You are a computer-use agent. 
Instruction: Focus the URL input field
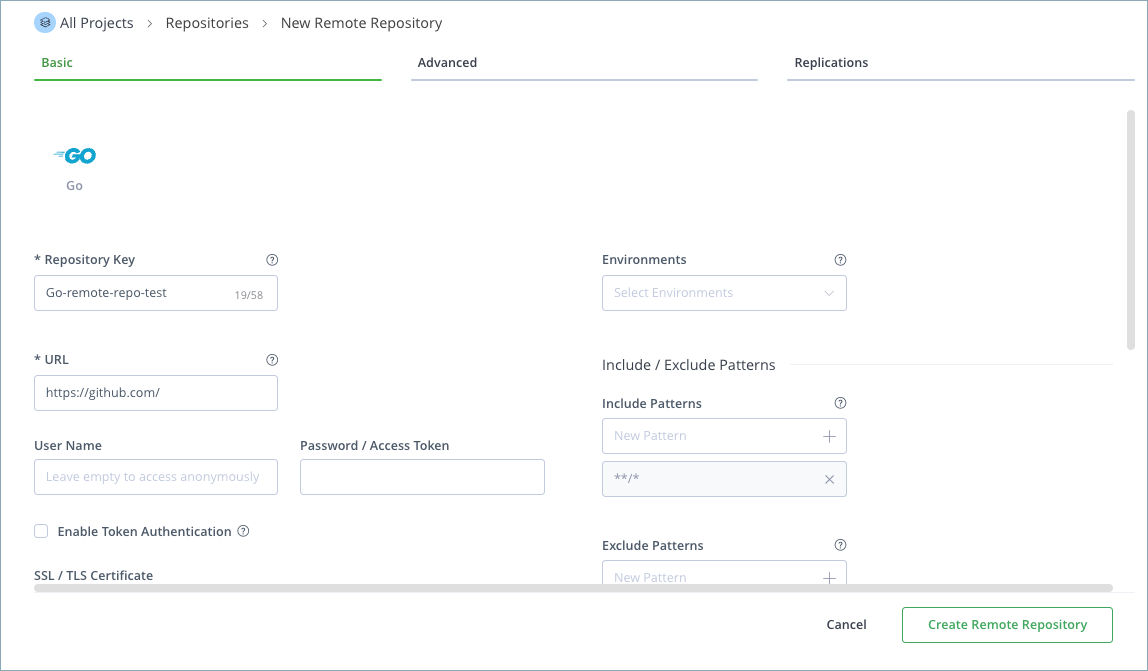(156, 393)
